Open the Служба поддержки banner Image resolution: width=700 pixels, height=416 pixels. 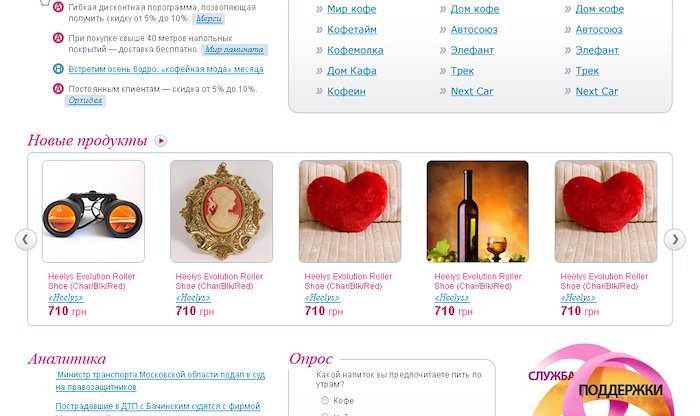[600, 382]
